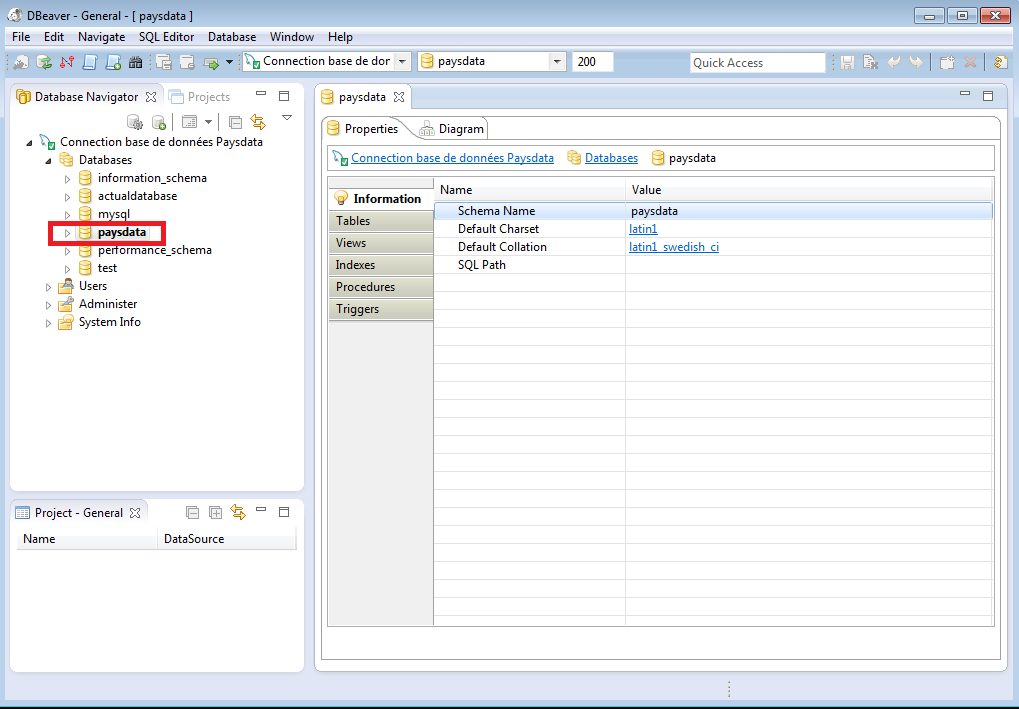Expand the Administer tree node

point(48,305)
